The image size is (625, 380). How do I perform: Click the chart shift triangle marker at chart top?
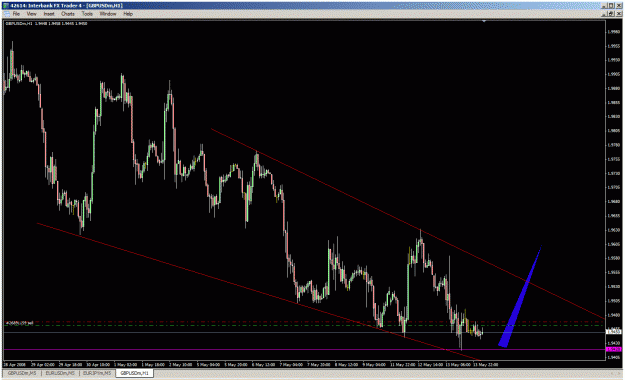tap(484, 21)
